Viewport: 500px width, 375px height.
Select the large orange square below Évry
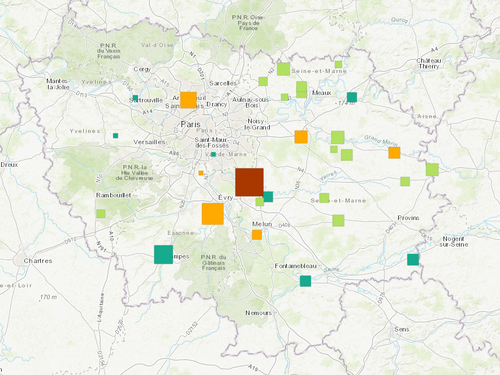pyautogui.click(x=213, y=214)
